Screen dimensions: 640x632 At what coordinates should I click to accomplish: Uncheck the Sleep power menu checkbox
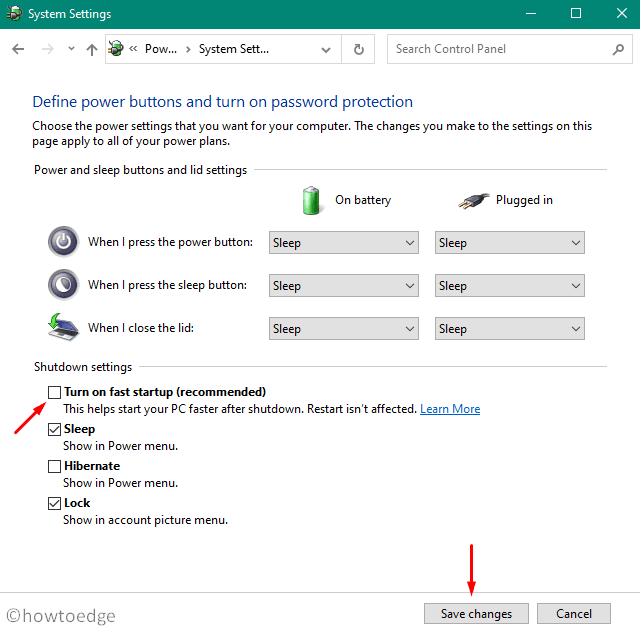point(54,429)
